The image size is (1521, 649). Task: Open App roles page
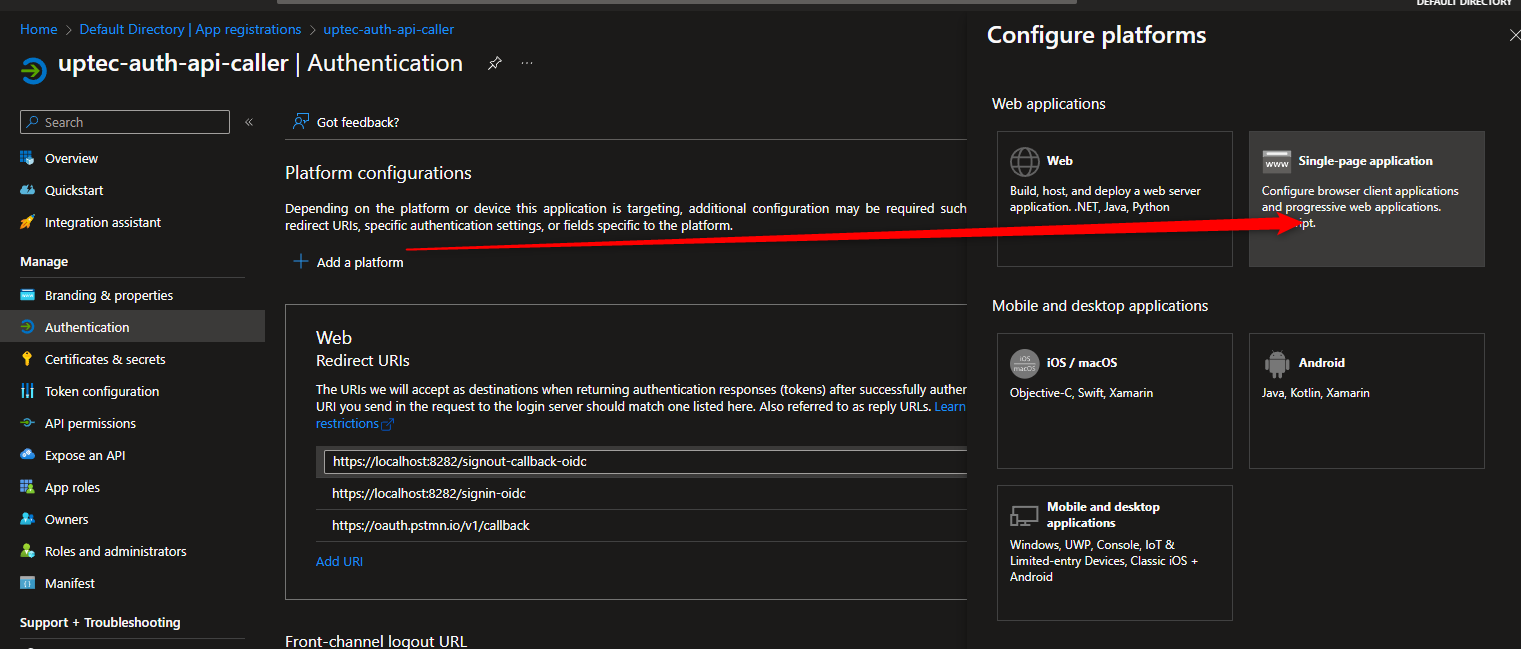pos(72,487)
